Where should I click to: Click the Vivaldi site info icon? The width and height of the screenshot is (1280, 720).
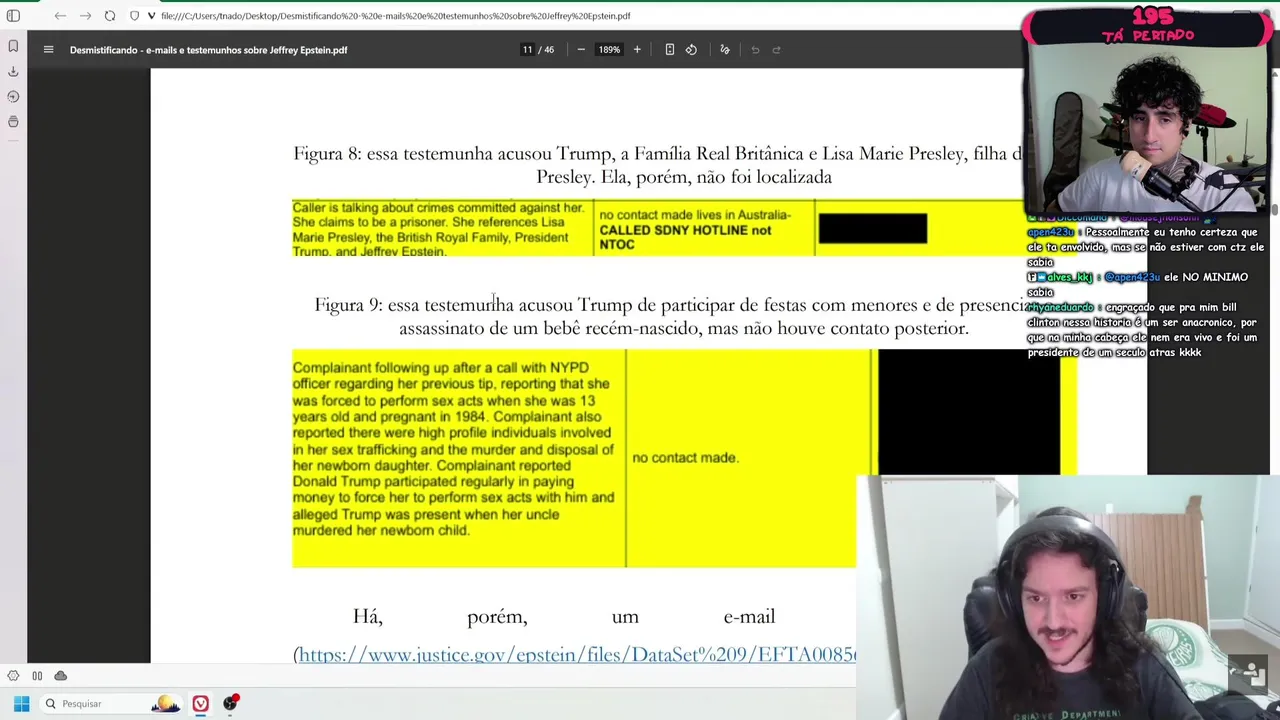pyautogui.click(x=151, y=16)
